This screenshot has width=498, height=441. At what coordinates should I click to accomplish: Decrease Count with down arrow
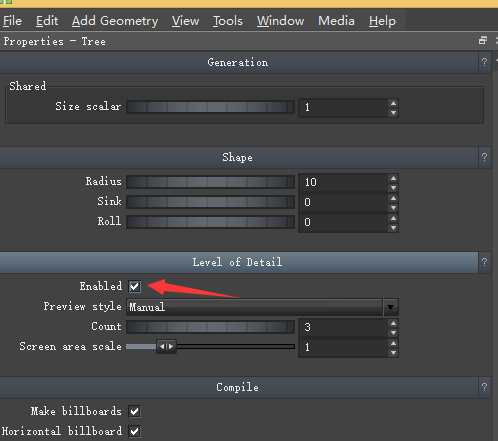tap(393, 333)
